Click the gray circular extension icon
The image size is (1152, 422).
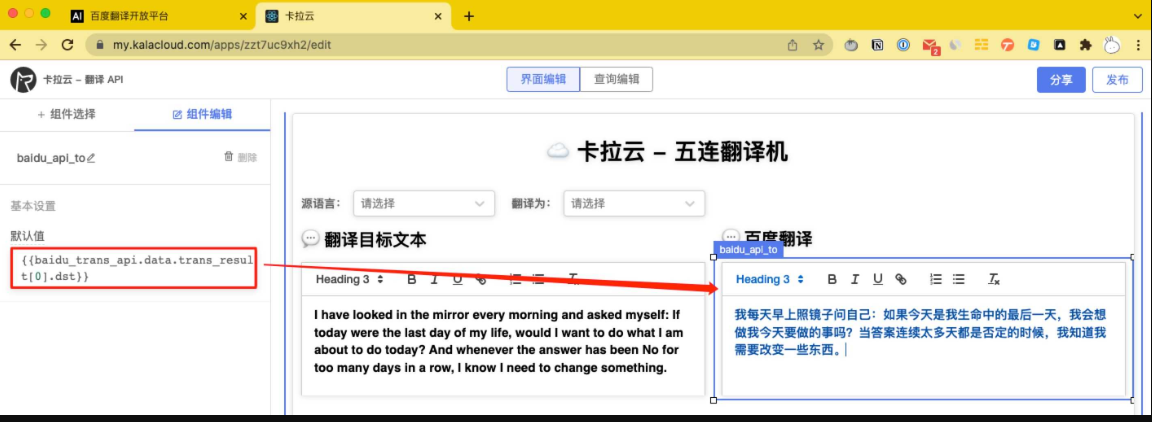coord(955,45)
